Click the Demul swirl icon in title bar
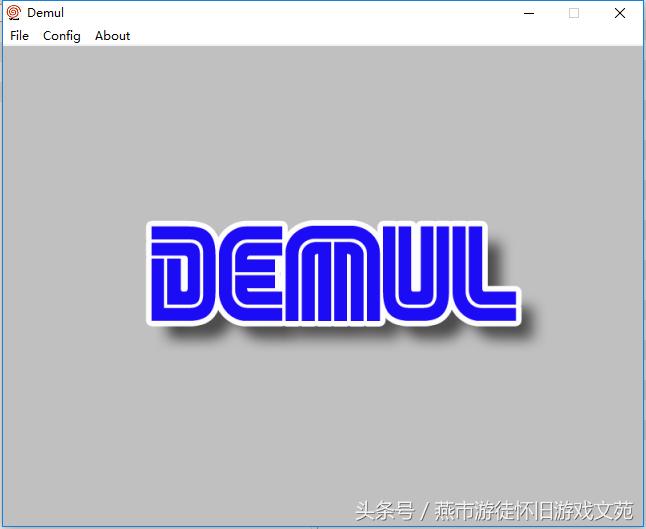 pyautogui.click(x=14, y=13)
